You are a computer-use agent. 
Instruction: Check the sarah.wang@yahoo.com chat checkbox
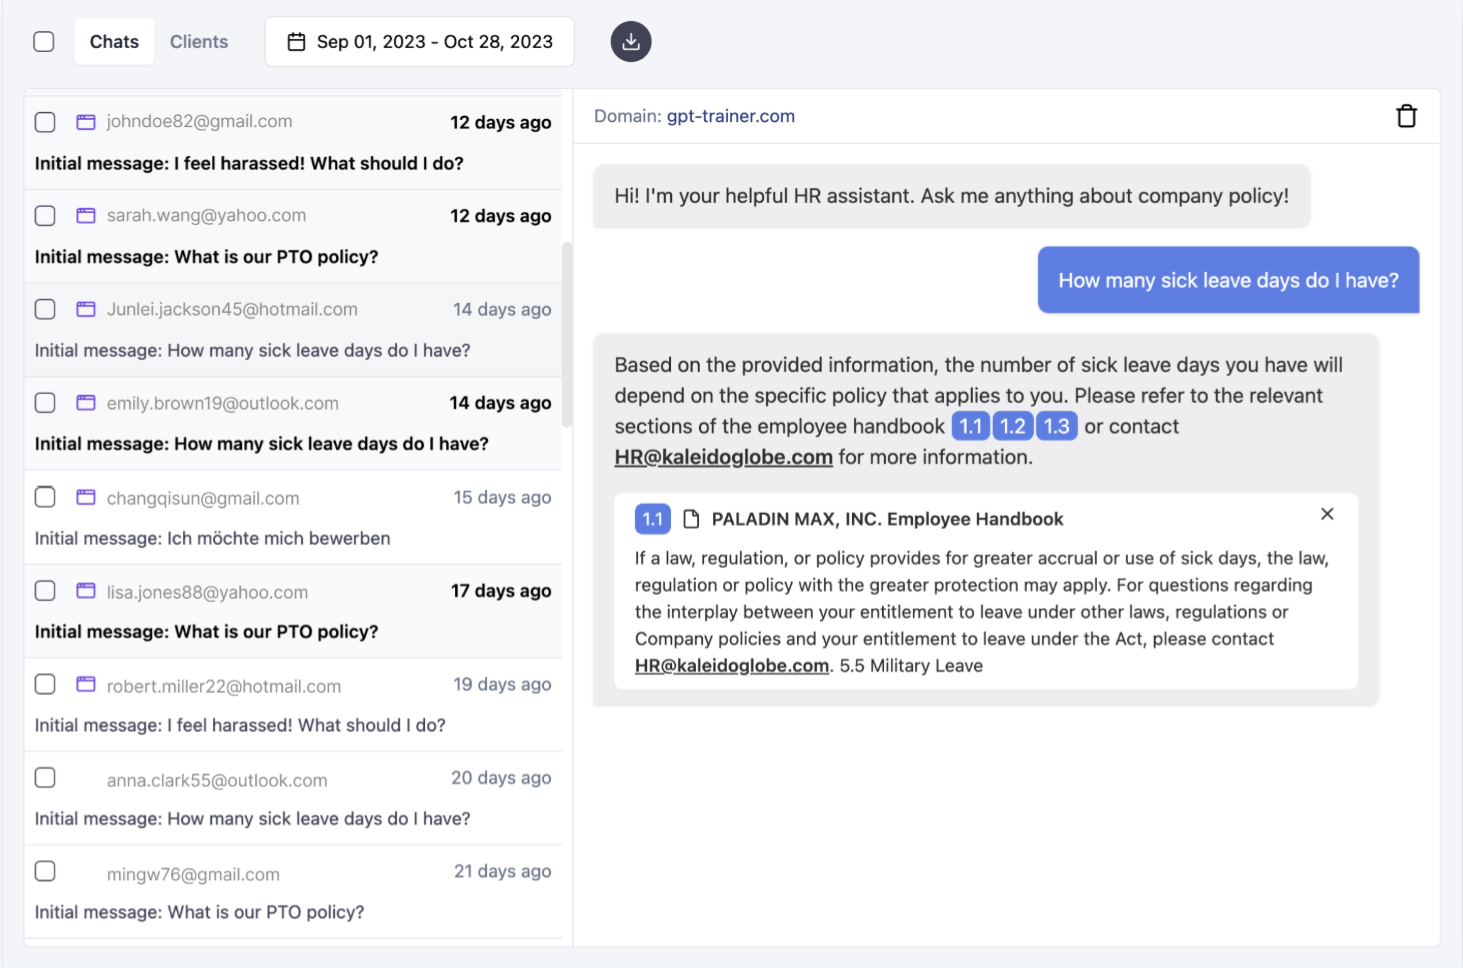45,216
